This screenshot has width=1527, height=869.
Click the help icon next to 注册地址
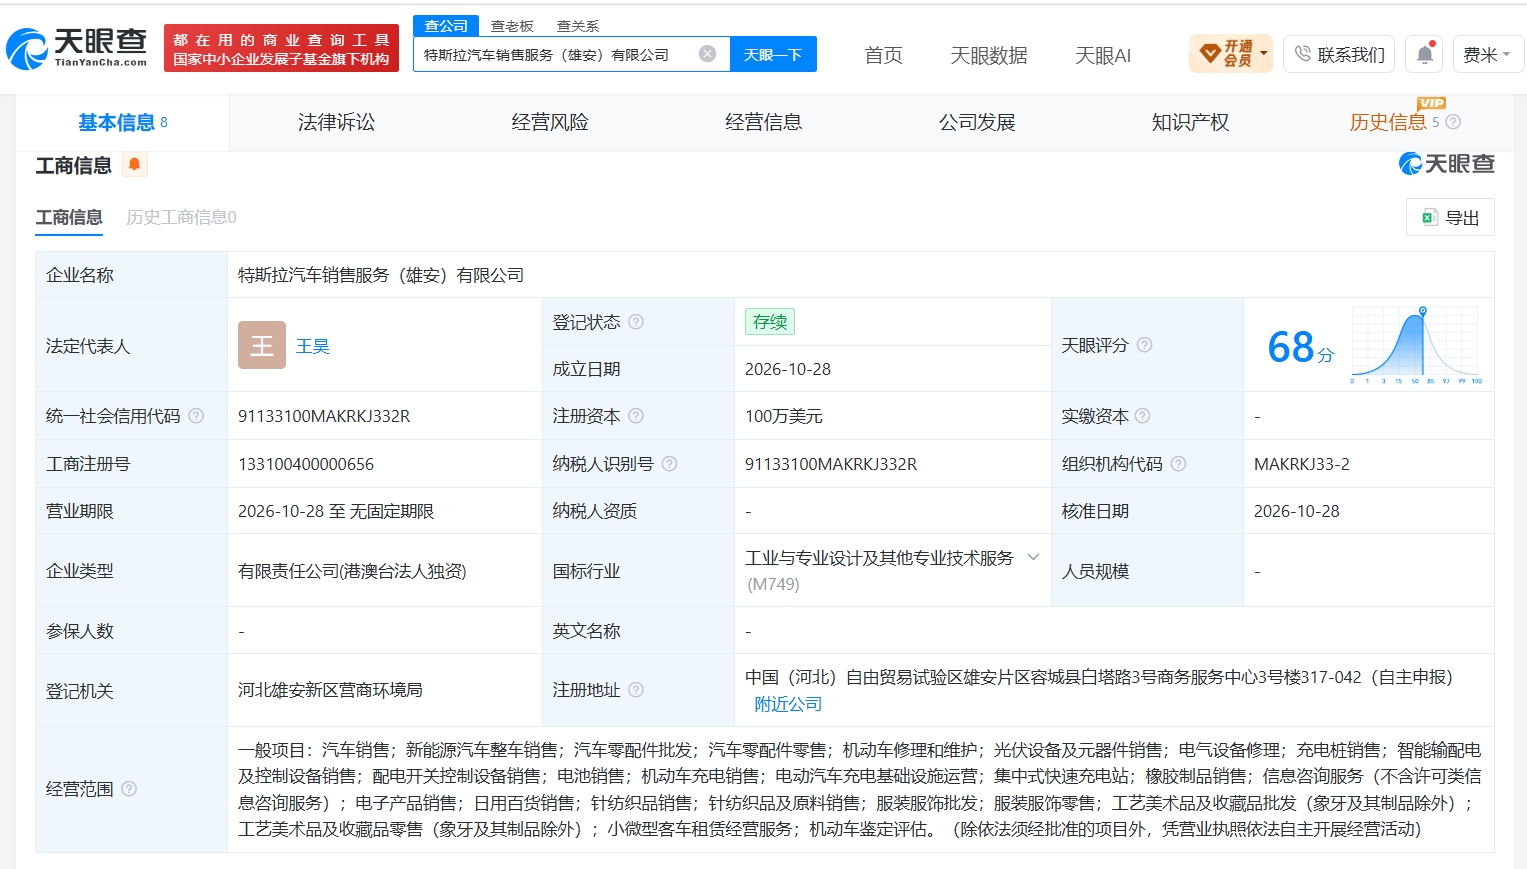point(636,690)
